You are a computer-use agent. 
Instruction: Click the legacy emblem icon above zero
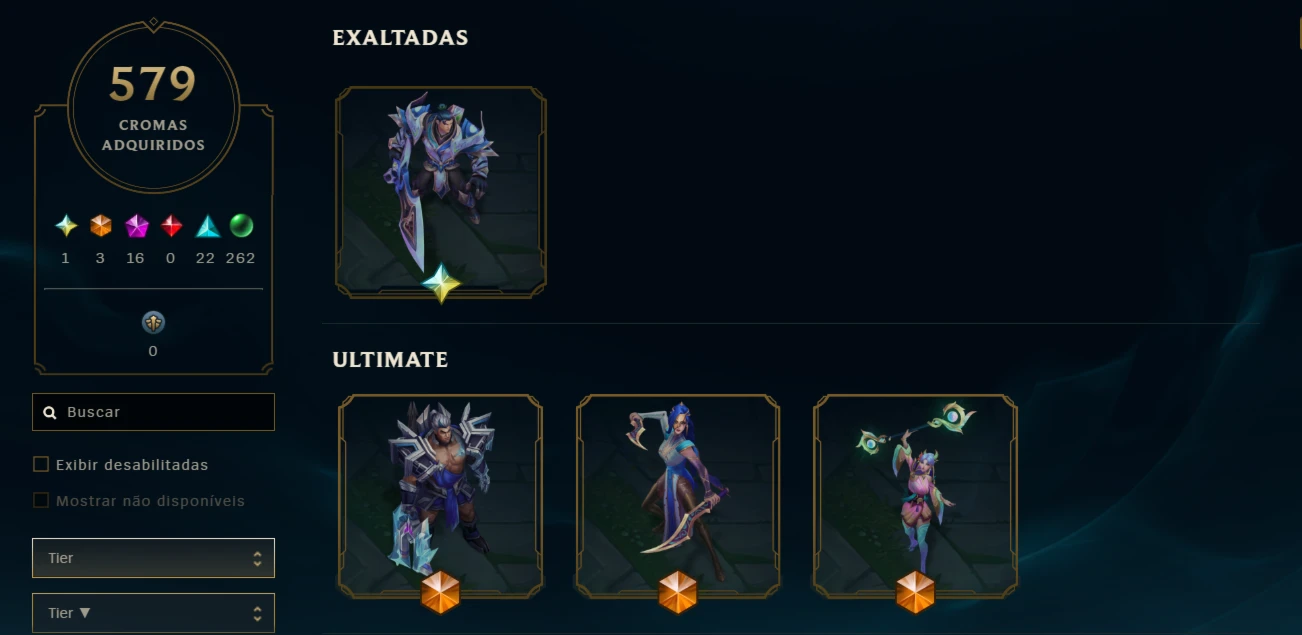pyautogui.click(x=153, y=322)
